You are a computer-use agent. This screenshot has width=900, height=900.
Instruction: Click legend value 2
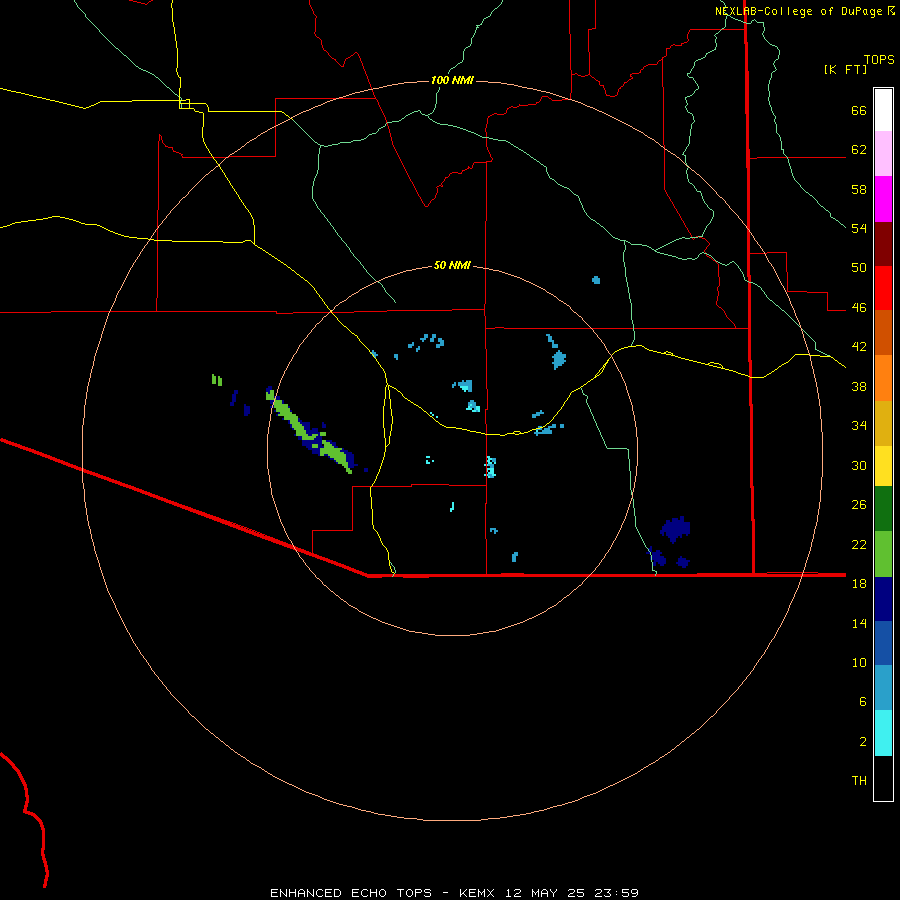pyautogui.click(x=863, y=742)
